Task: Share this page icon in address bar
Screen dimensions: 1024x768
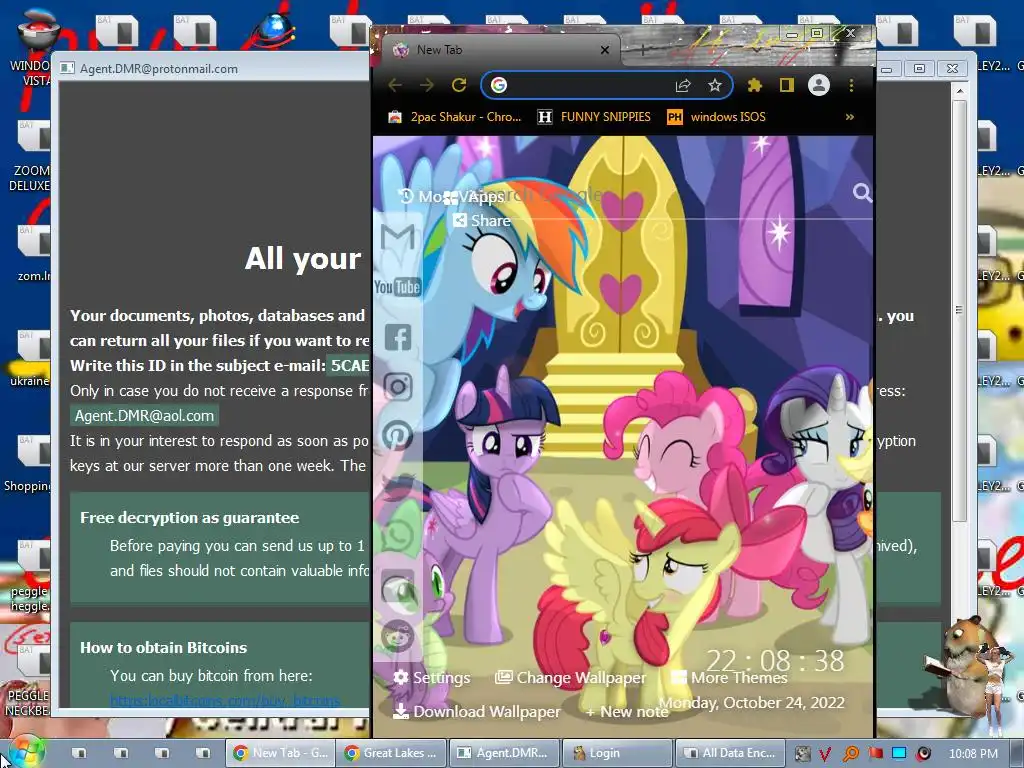Action: tap(683, 85)
